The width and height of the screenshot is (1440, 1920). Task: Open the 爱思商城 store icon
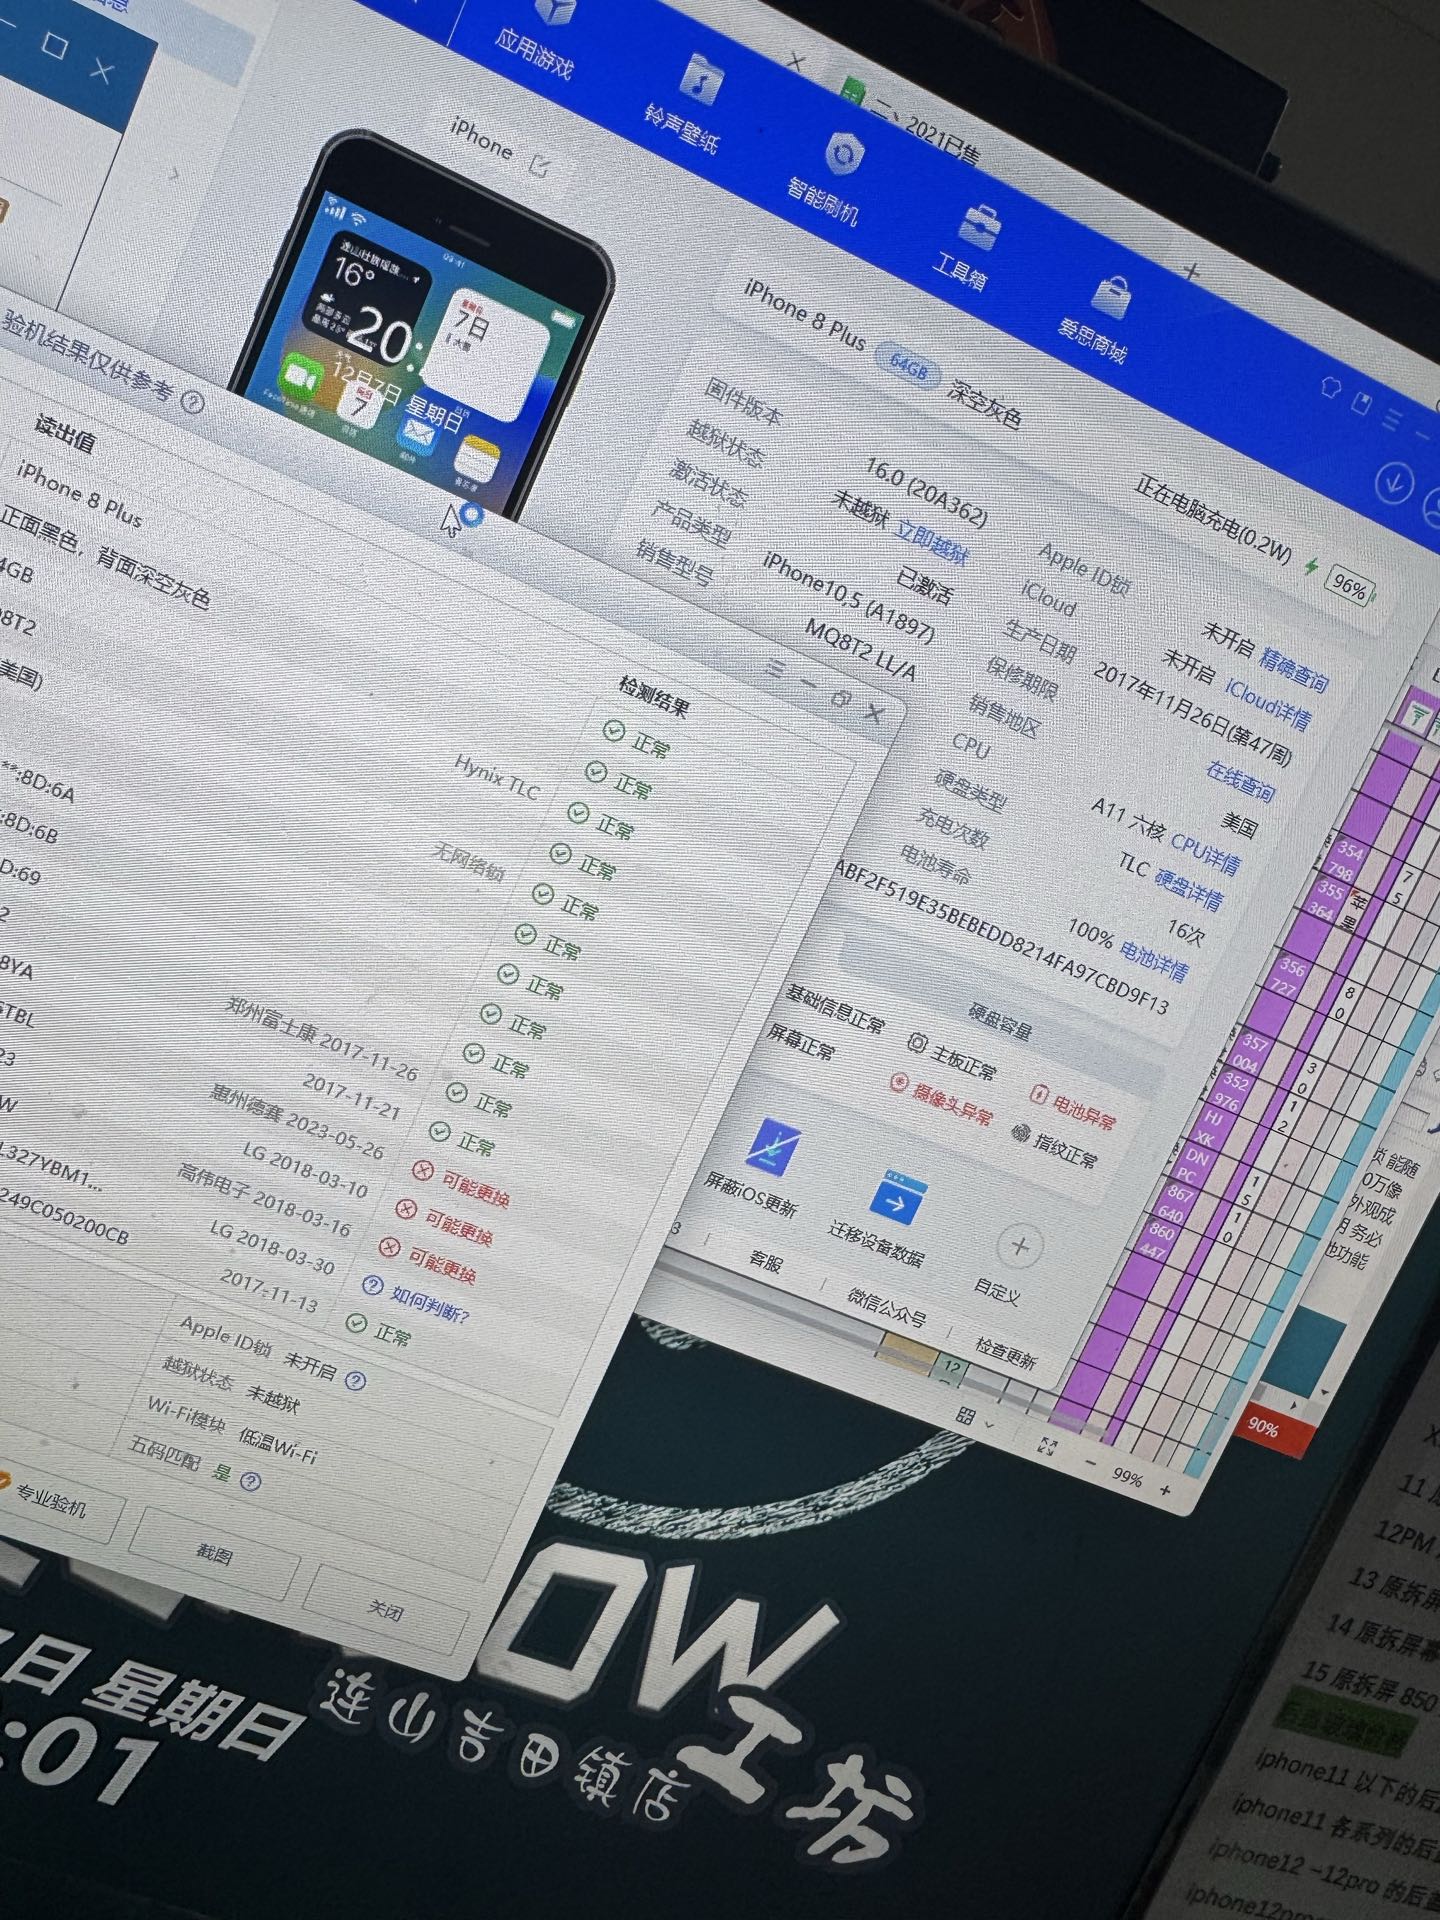pyautogui.click(x=1109, y=297)
